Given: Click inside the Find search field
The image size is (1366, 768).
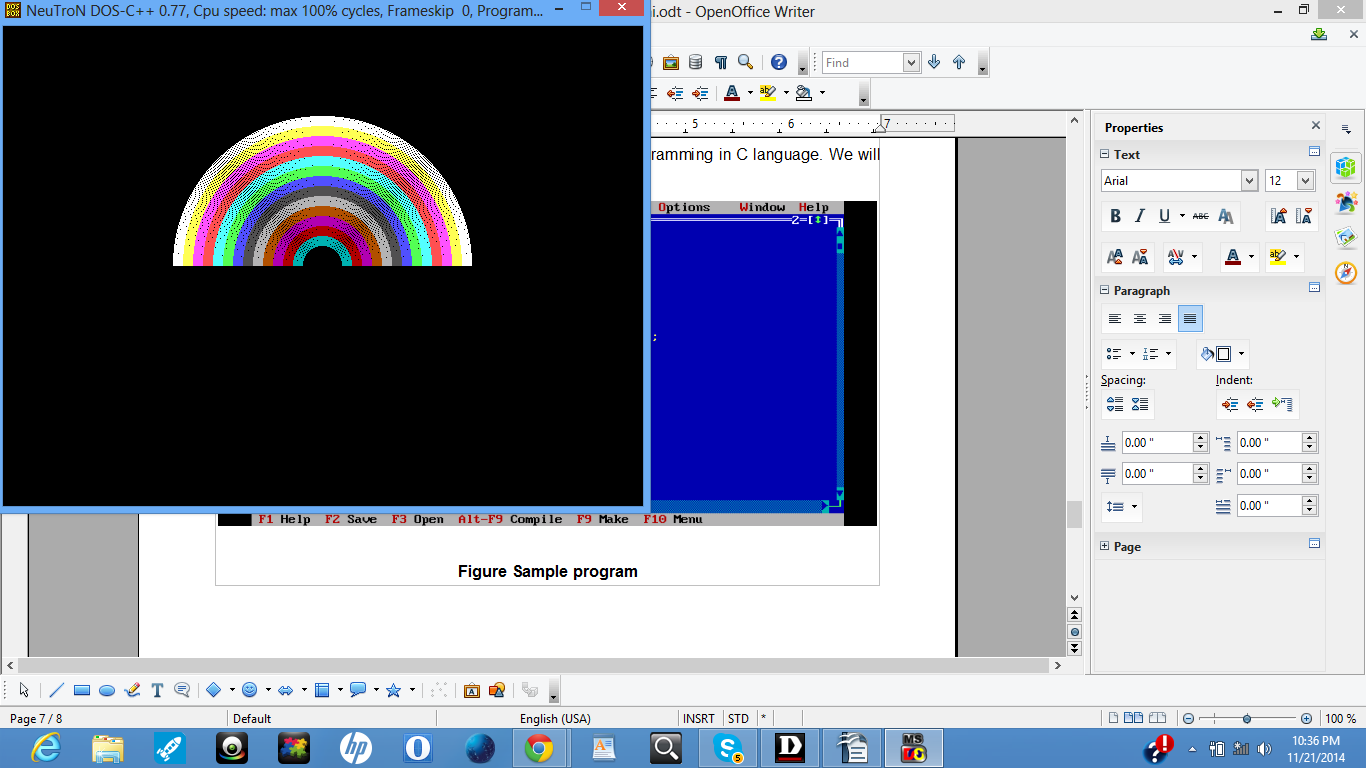Looking at the screenshot, I should [861, 62].
